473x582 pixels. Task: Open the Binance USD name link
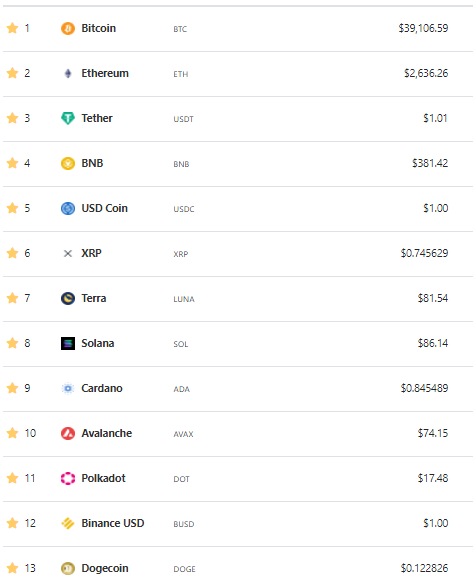pos(112,523)
